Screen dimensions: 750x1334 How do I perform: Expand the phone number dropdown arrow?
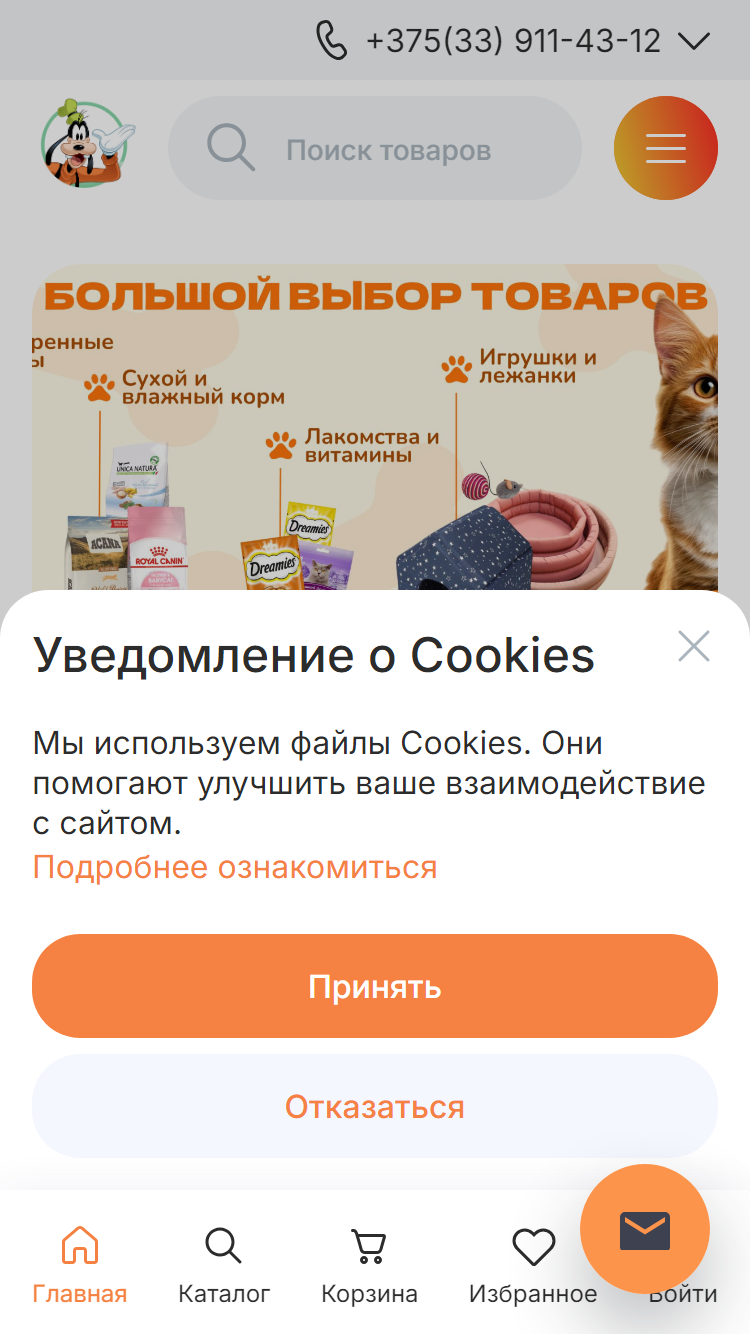pos(693,41)
